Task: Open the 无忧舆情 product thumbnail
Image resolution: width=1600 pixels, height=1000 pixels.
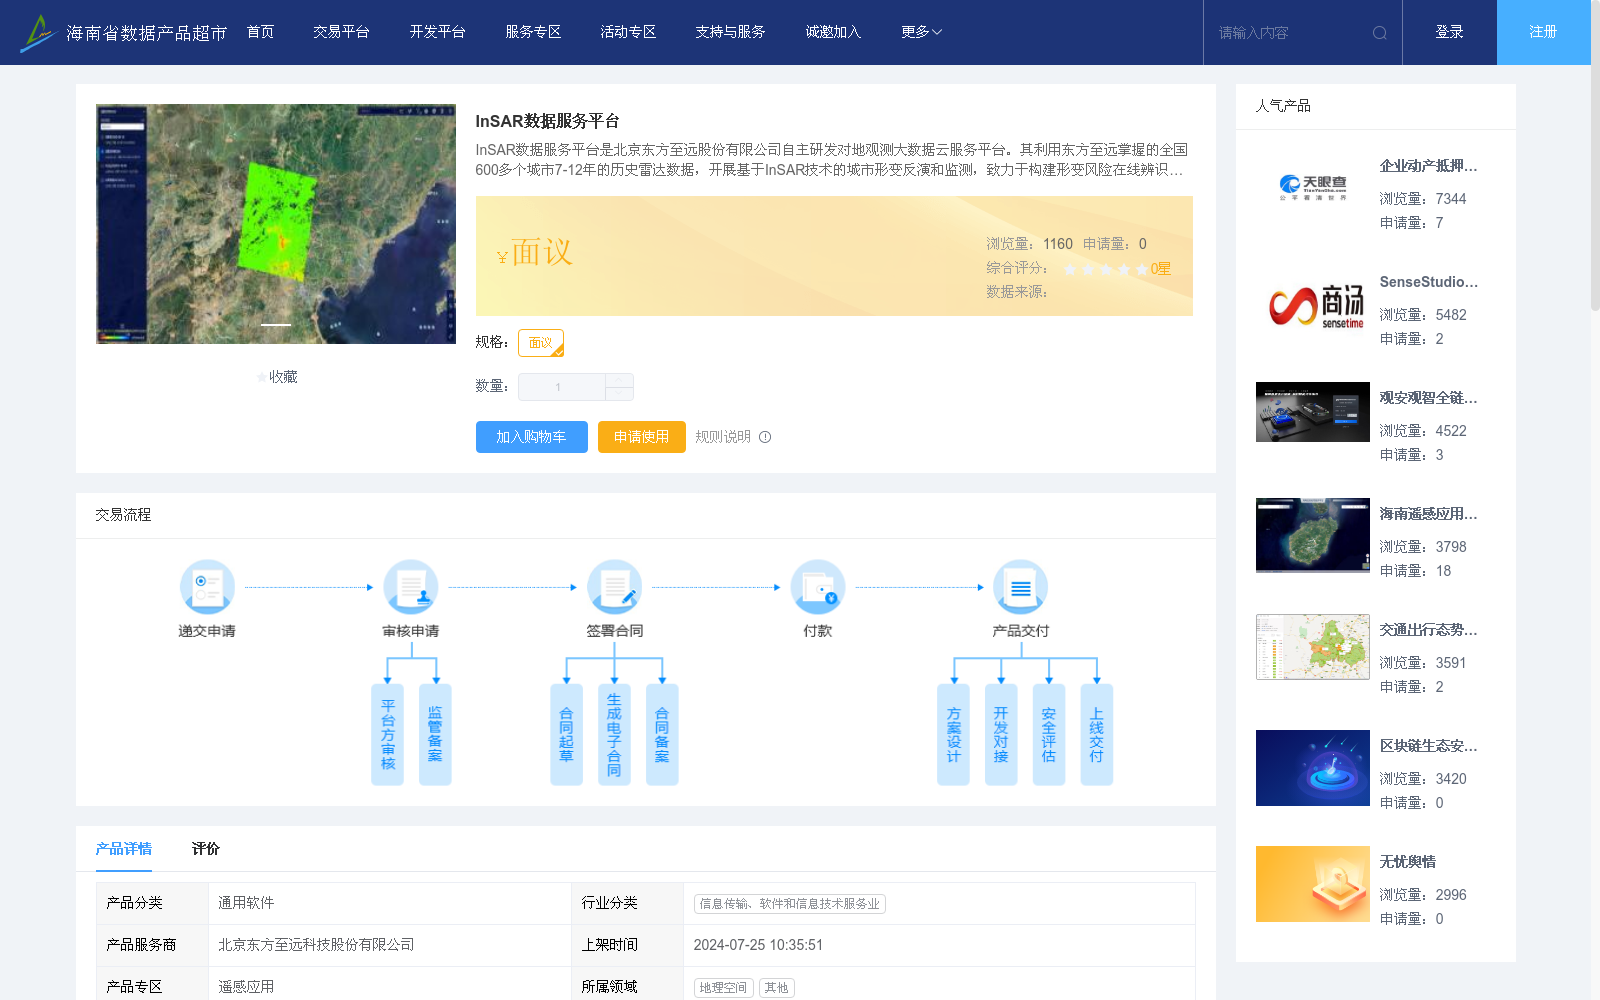Action: tap(1313, 884)
